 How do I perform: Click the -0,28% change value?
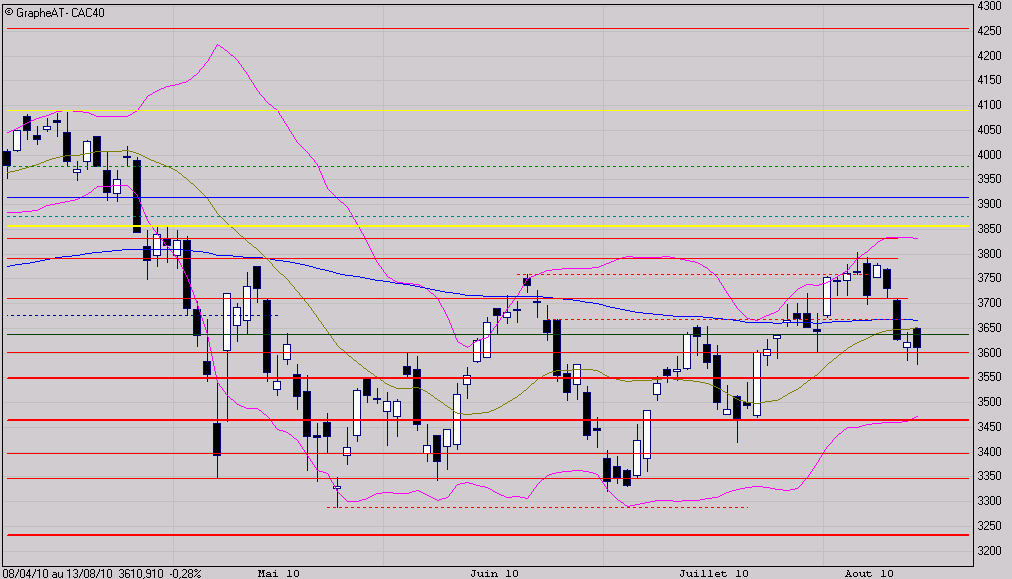point(185,573)
